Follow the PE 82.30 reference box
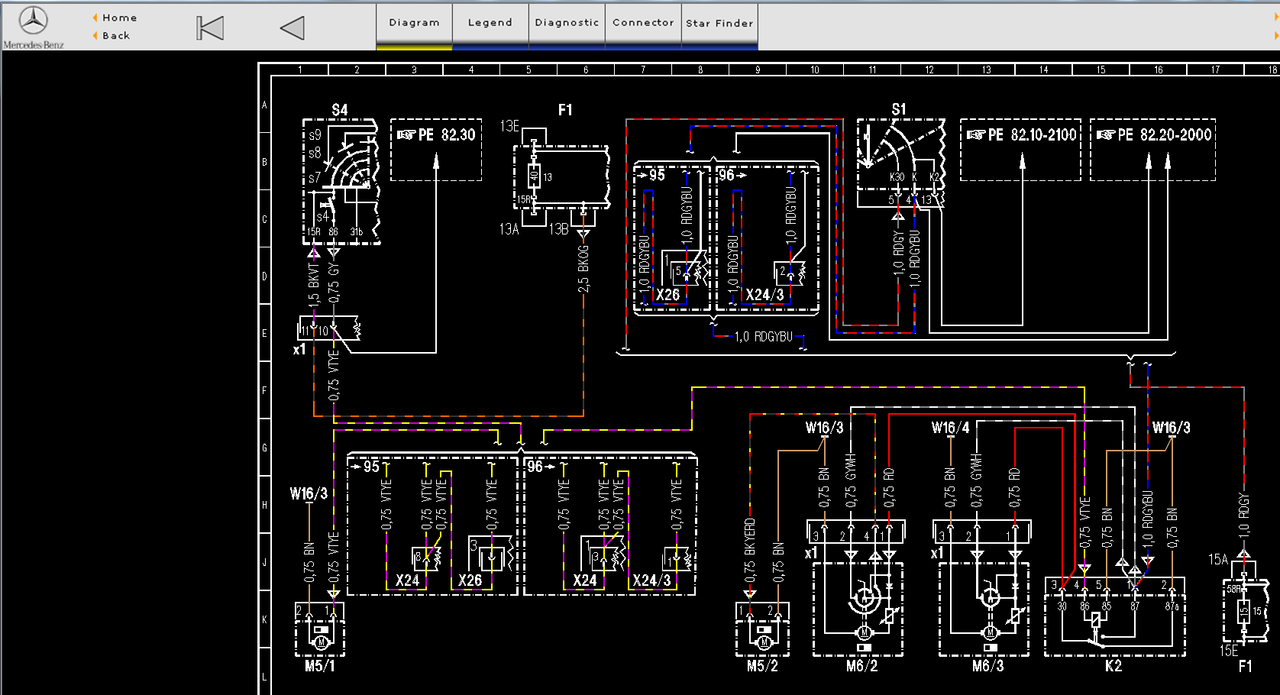 point(437,150)
